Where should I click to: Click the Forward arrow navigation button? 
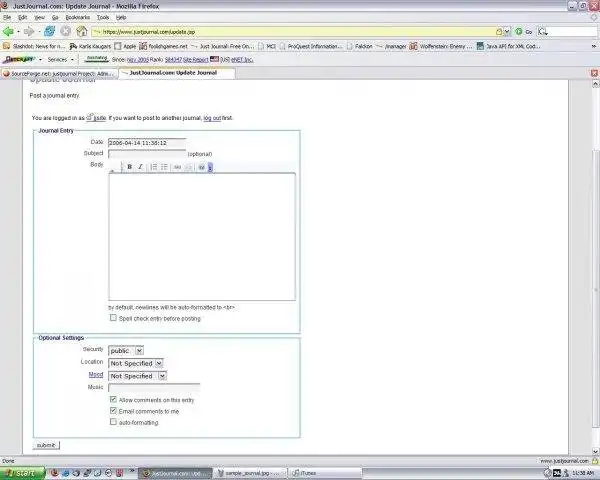(x=29, y=31)
